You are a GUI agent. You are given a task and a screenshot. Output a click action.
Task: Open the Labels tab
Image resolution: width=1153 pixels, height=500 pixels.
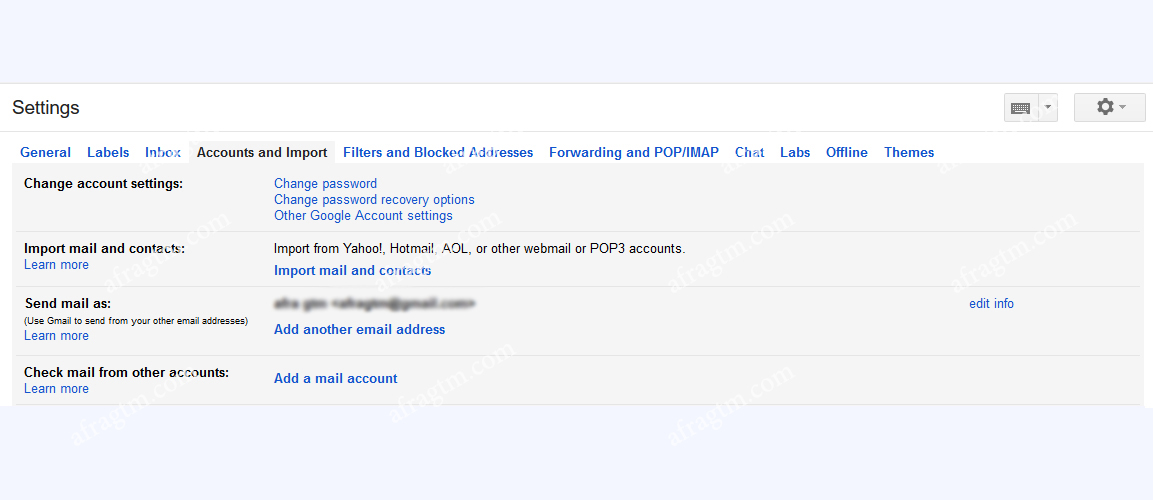[x=108, y=152]
